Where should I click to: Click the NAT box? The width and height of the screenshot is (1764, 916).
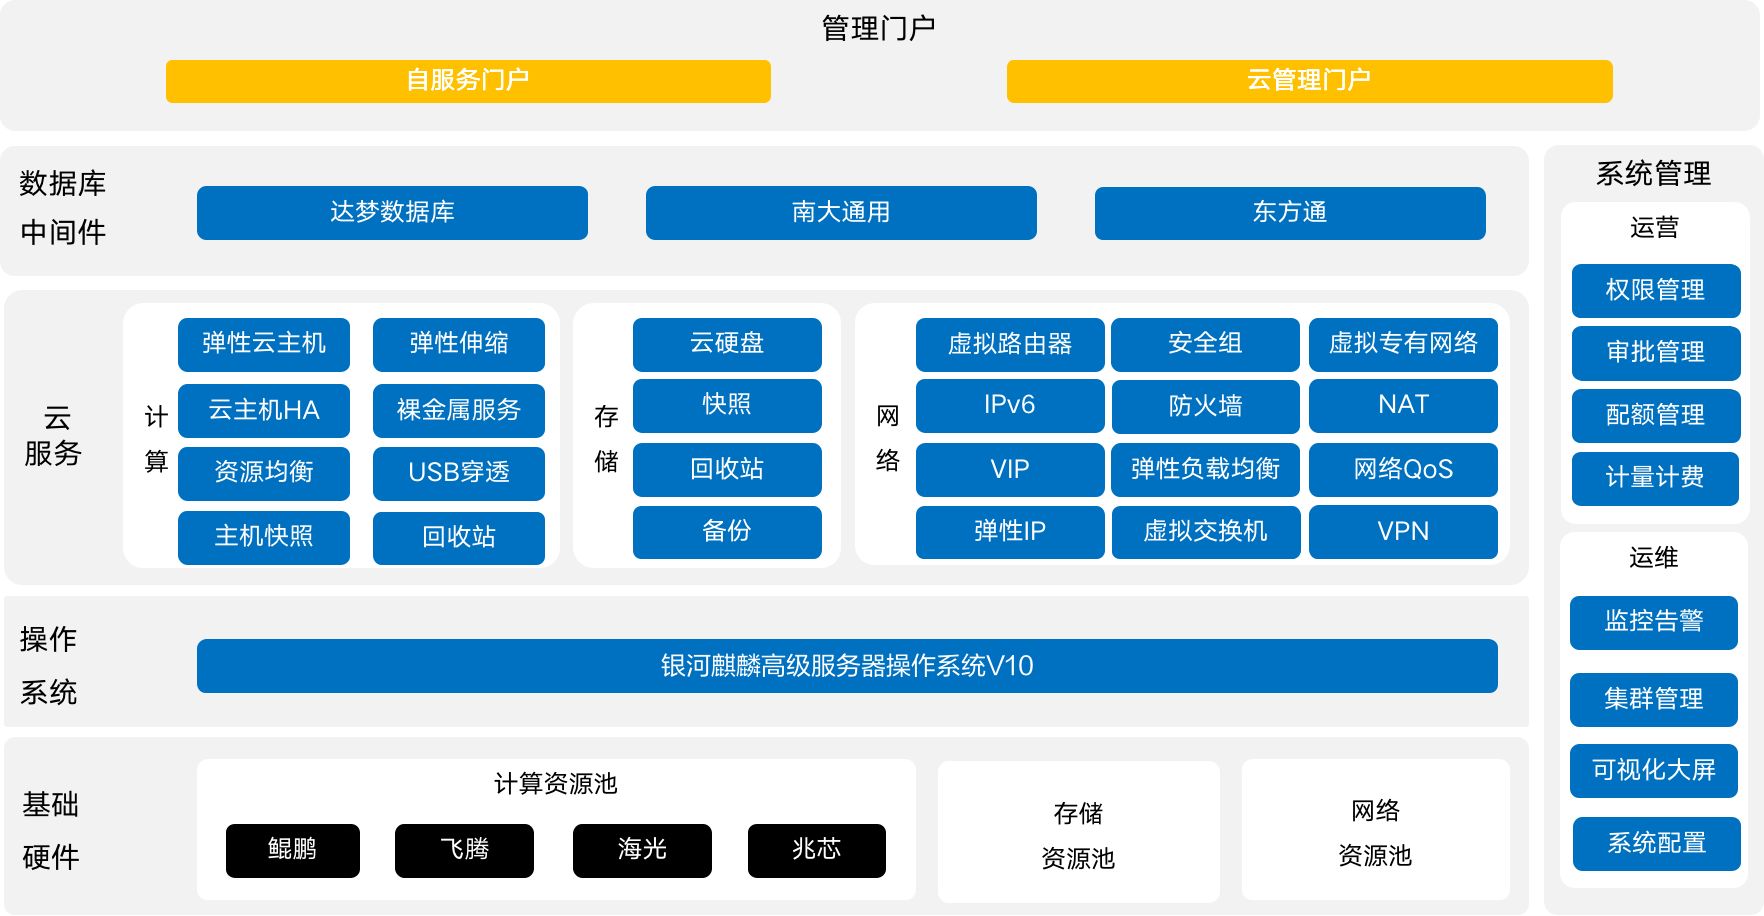[1403, 405]
